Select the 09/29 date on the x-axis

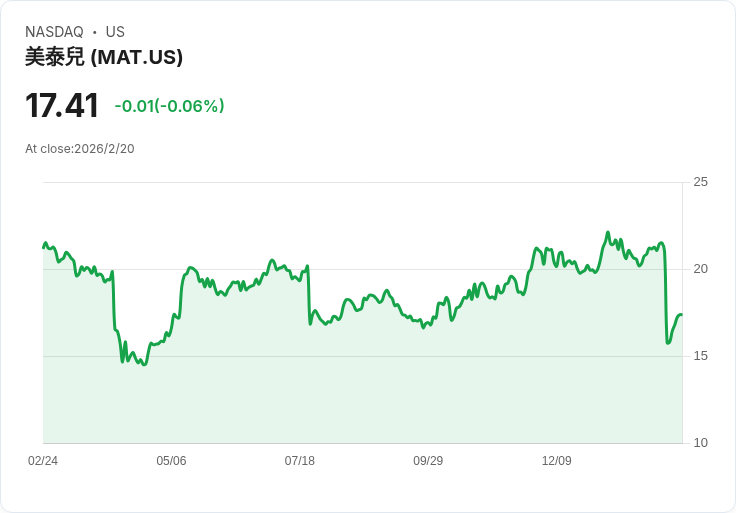[428, 461]
